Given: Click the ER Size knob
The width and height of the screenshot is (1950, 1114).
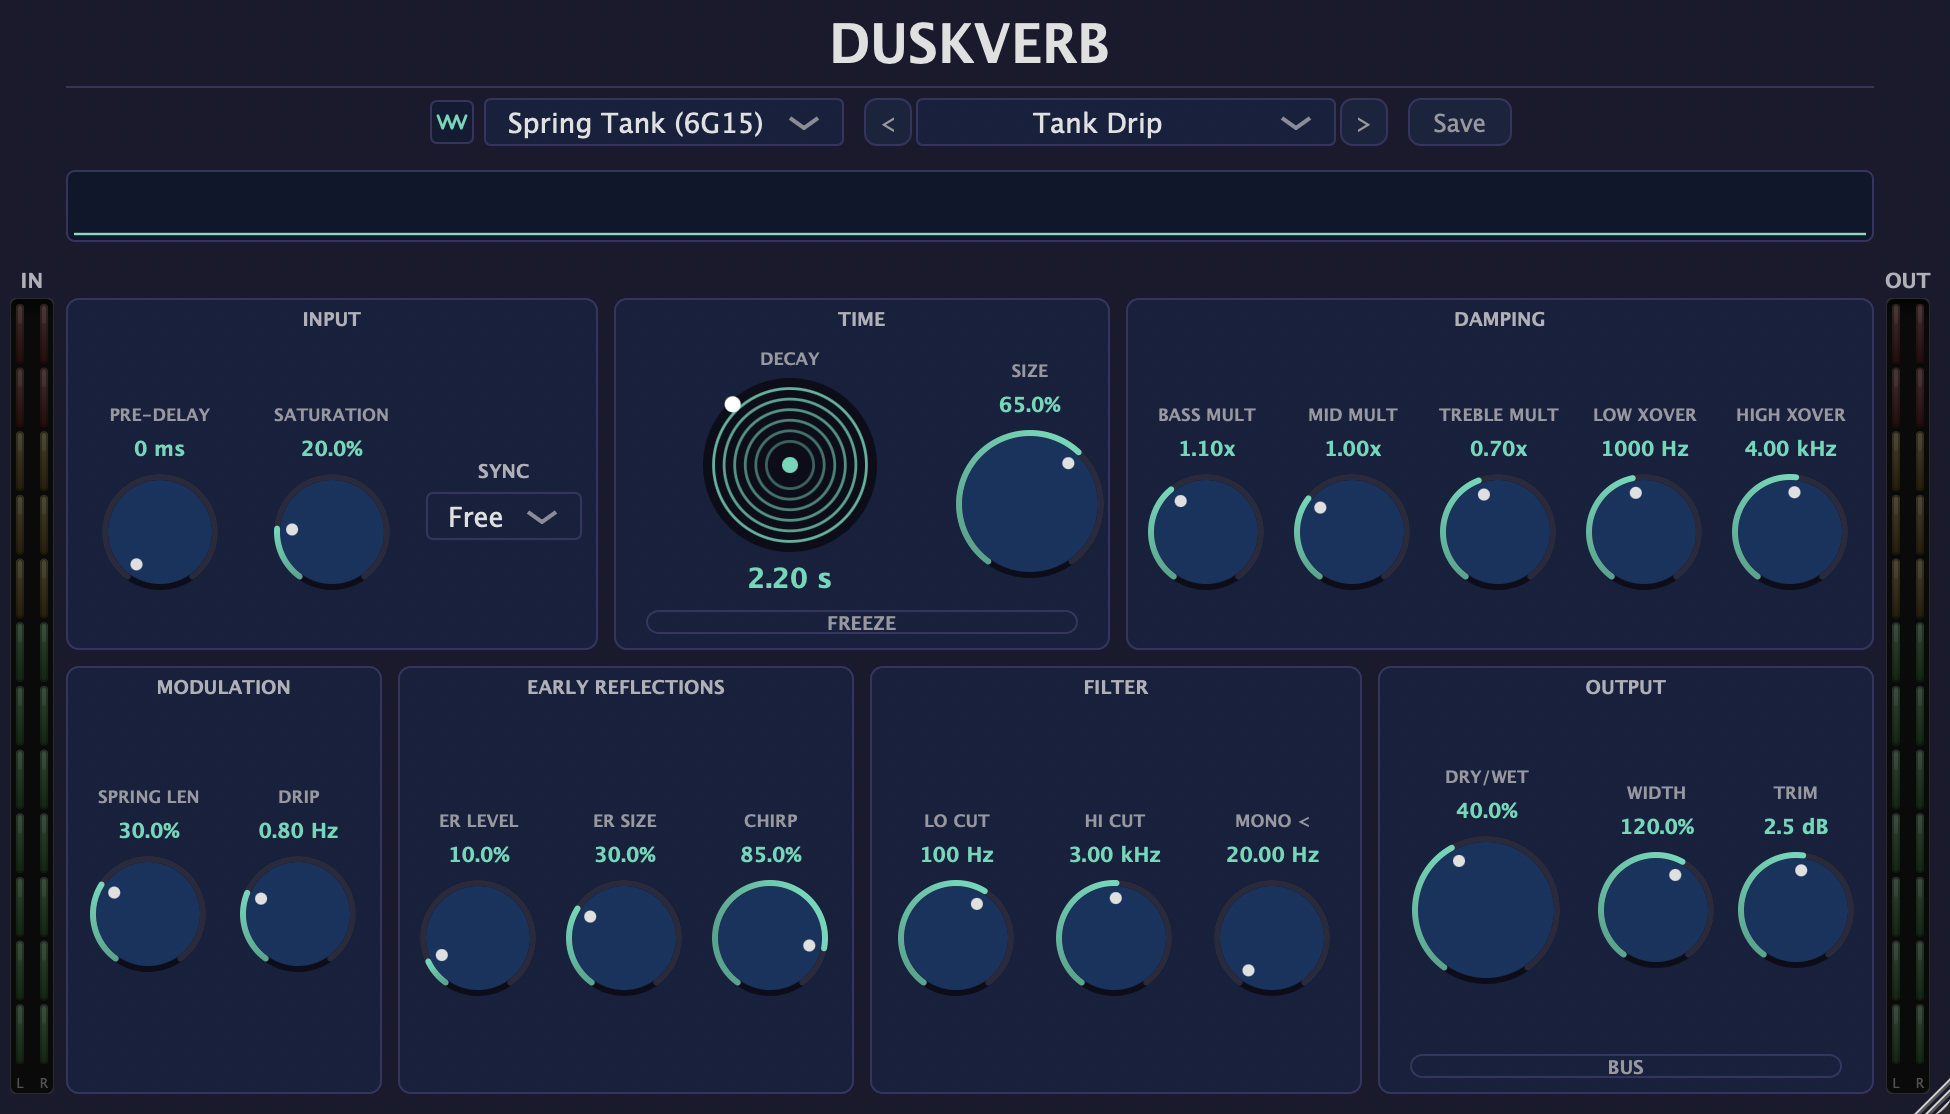Looking at the screenshot, I should [624, 938].
